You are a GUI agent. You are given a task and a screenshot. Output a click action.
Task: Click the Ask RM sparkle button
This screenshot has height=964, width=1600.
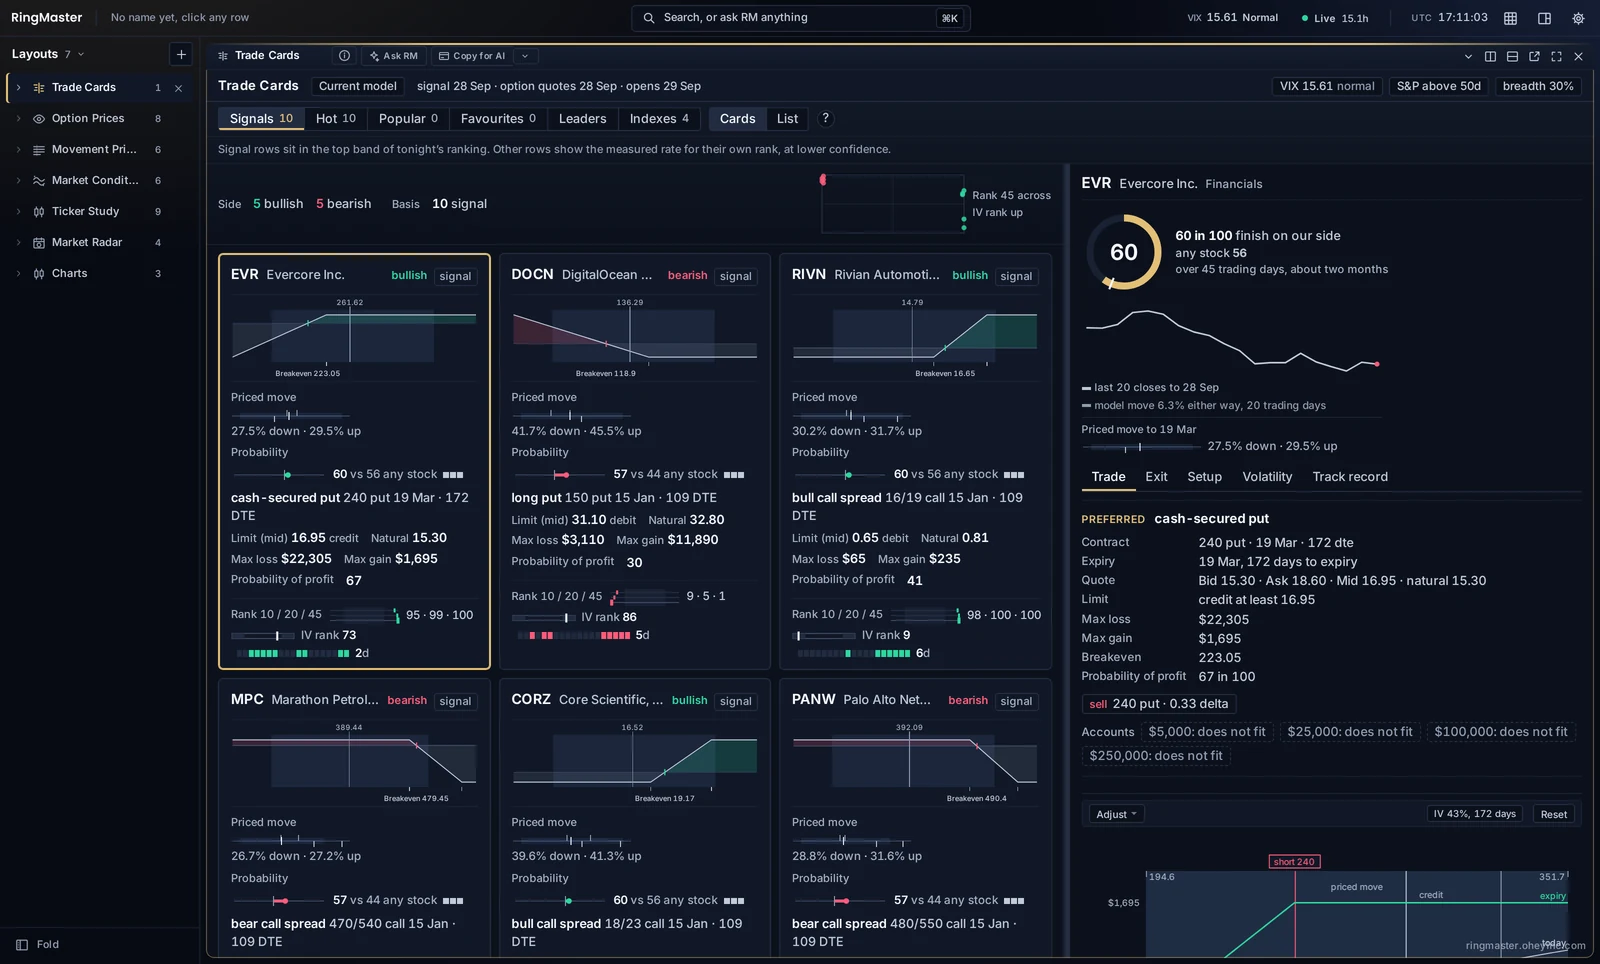(393, 56)
